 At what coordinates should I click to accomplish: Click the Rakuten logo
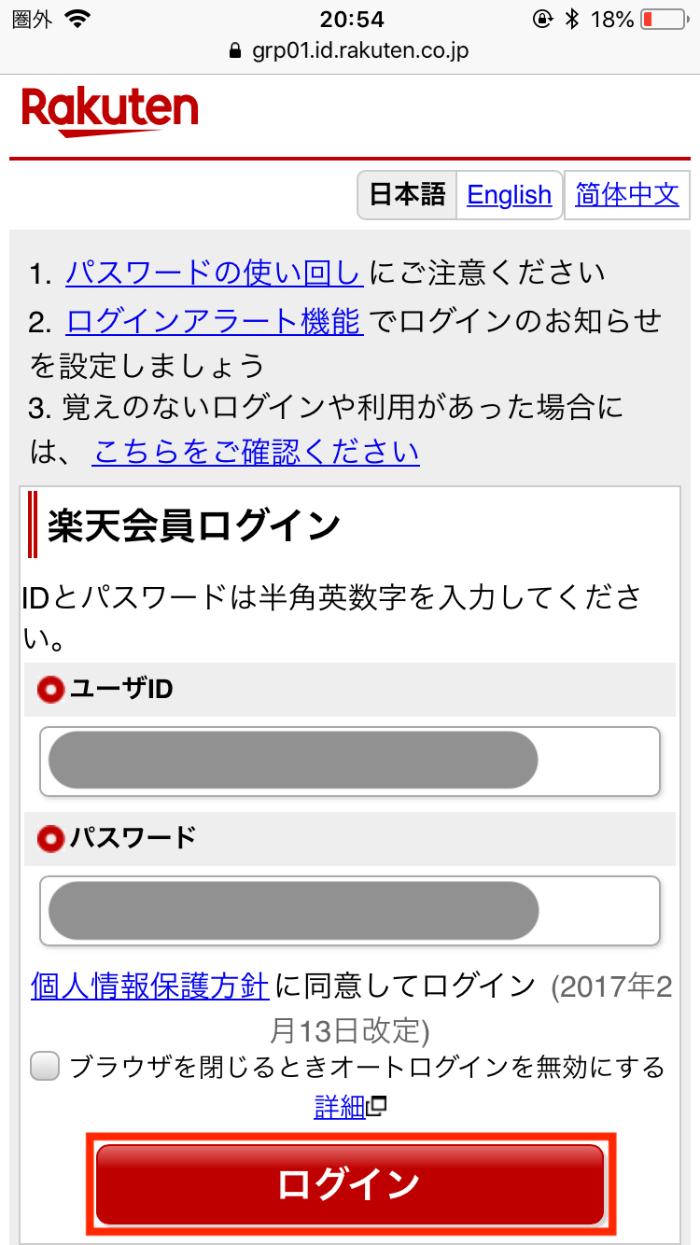coord(109,110)
